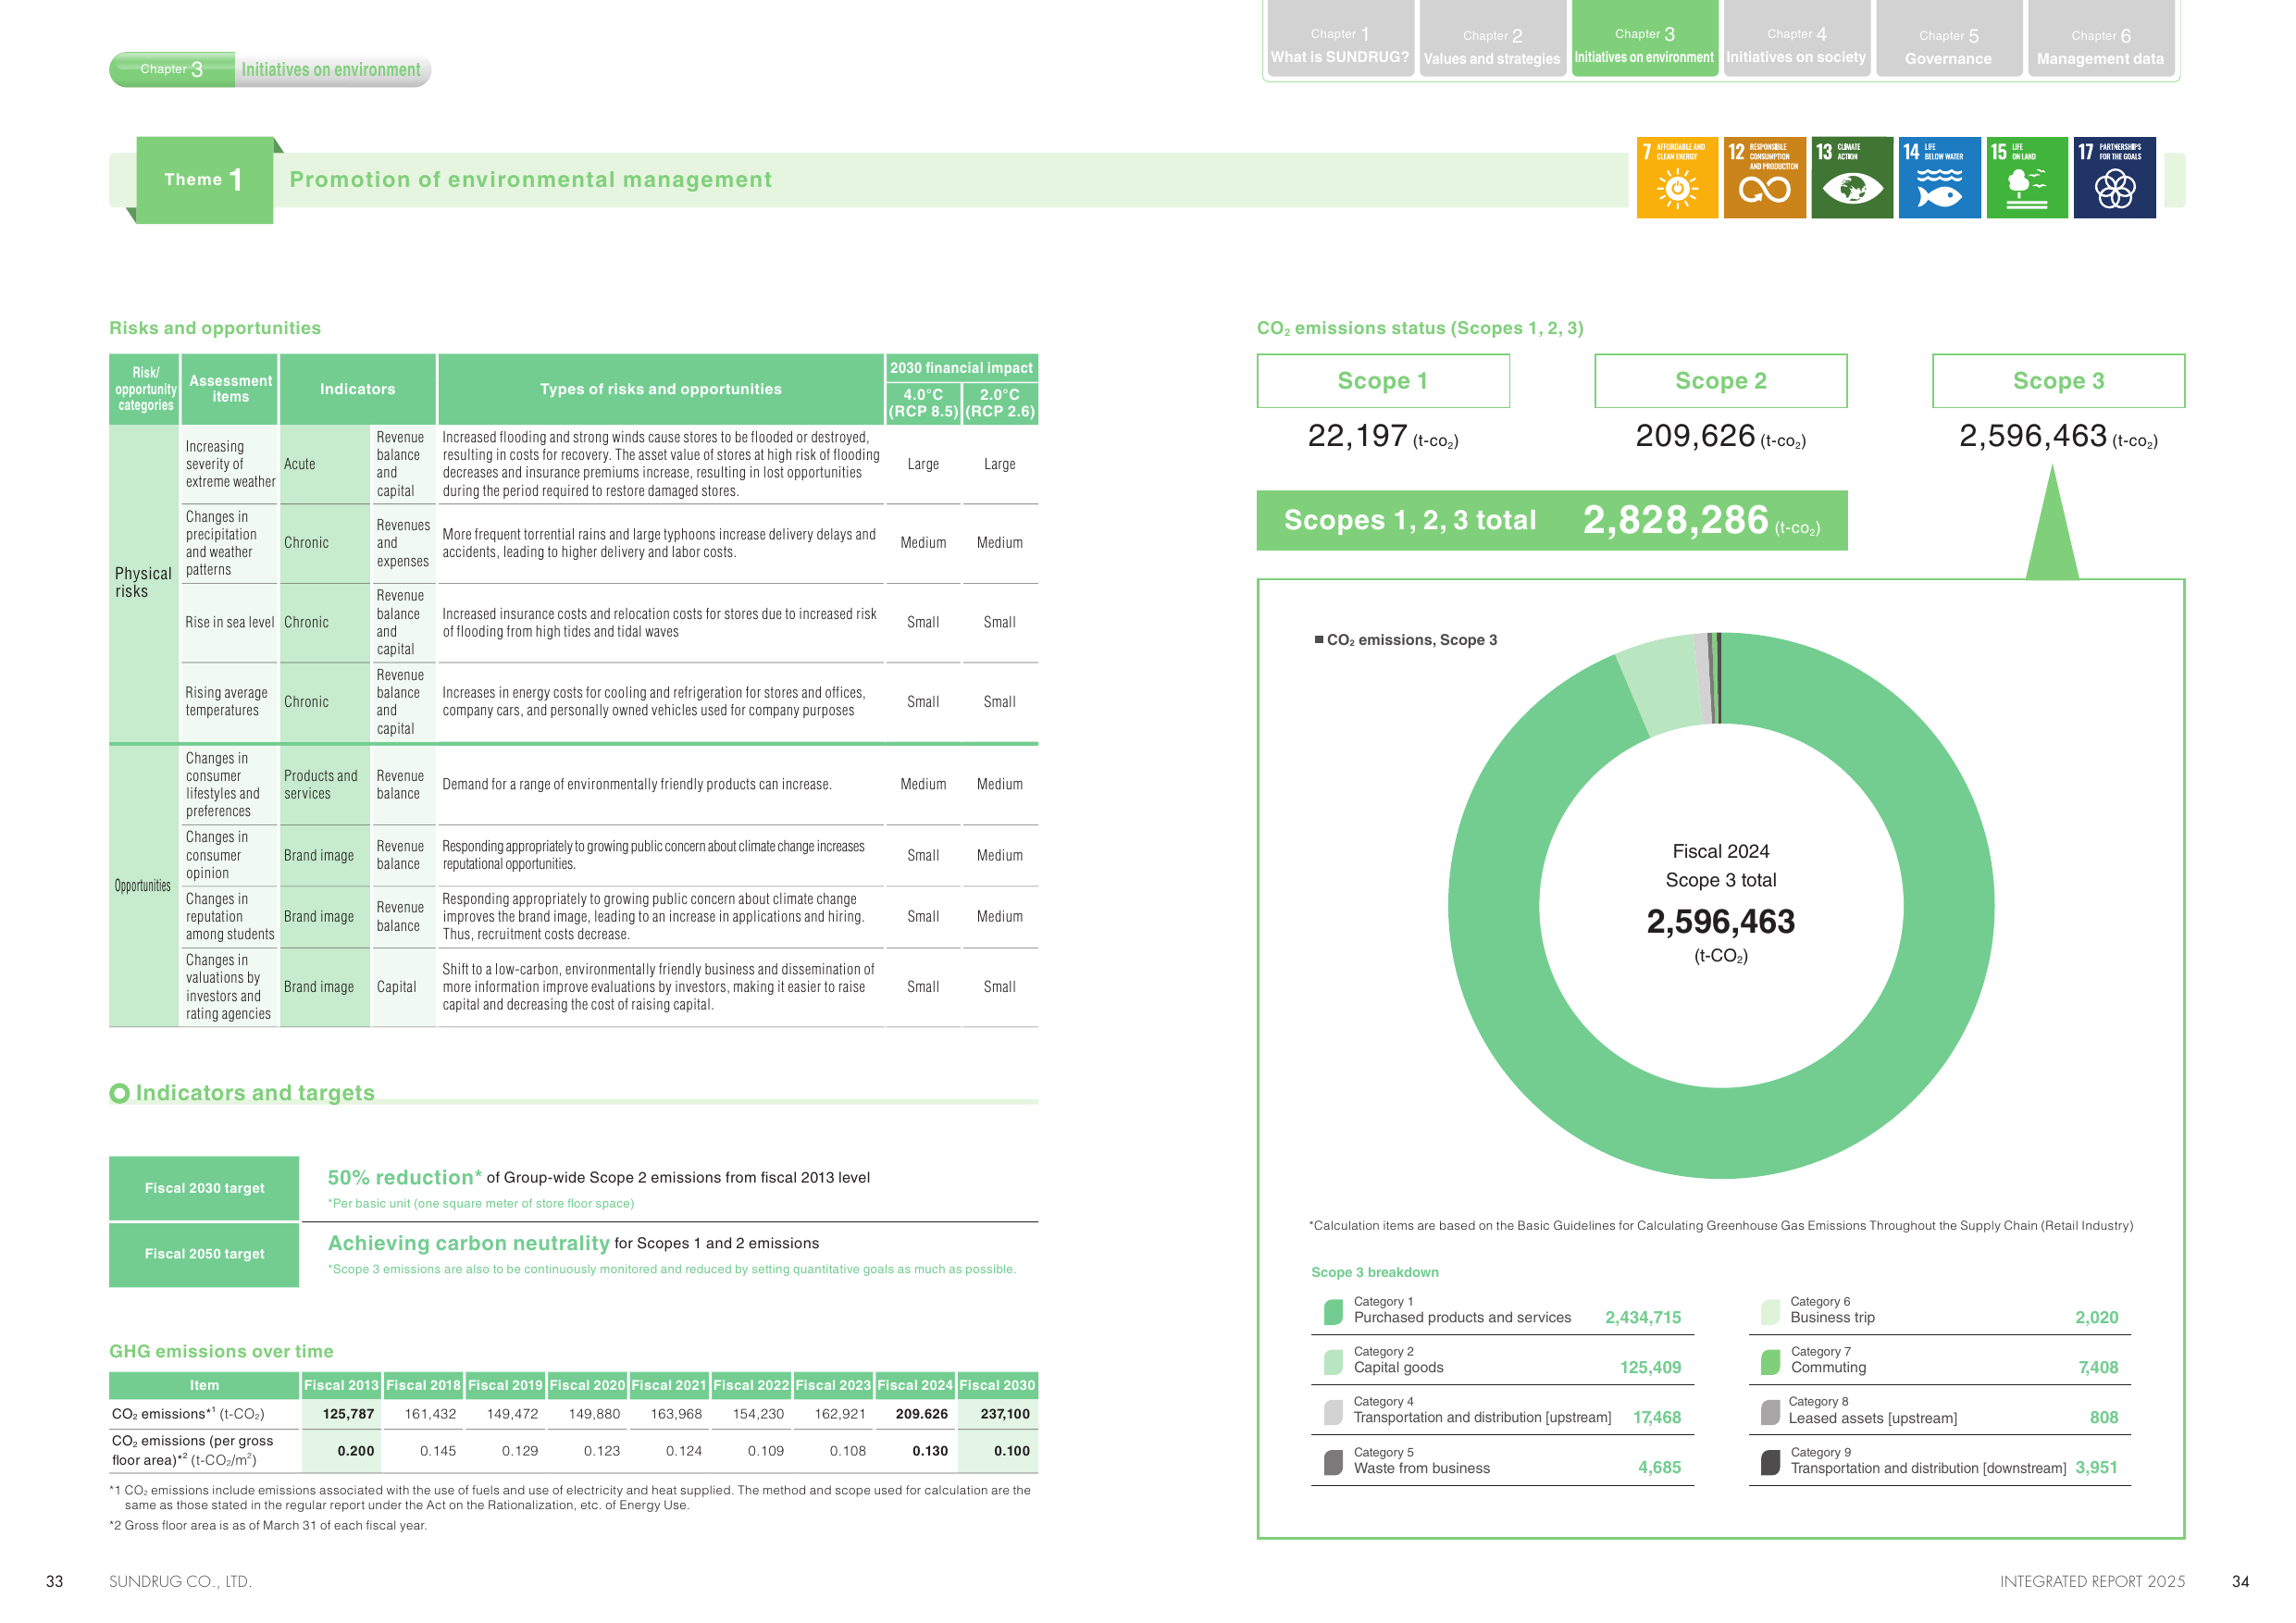Click the SDG 14 Life Below Water icon

click(1939, 177)
